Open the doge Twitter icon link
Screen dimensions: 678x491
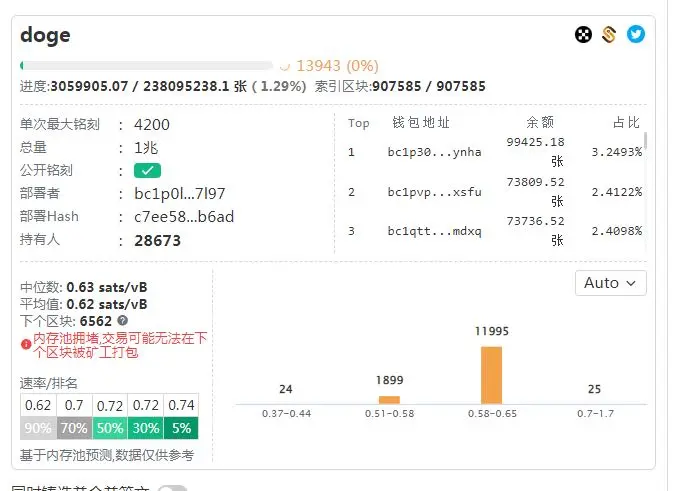(x=636, y=34)
